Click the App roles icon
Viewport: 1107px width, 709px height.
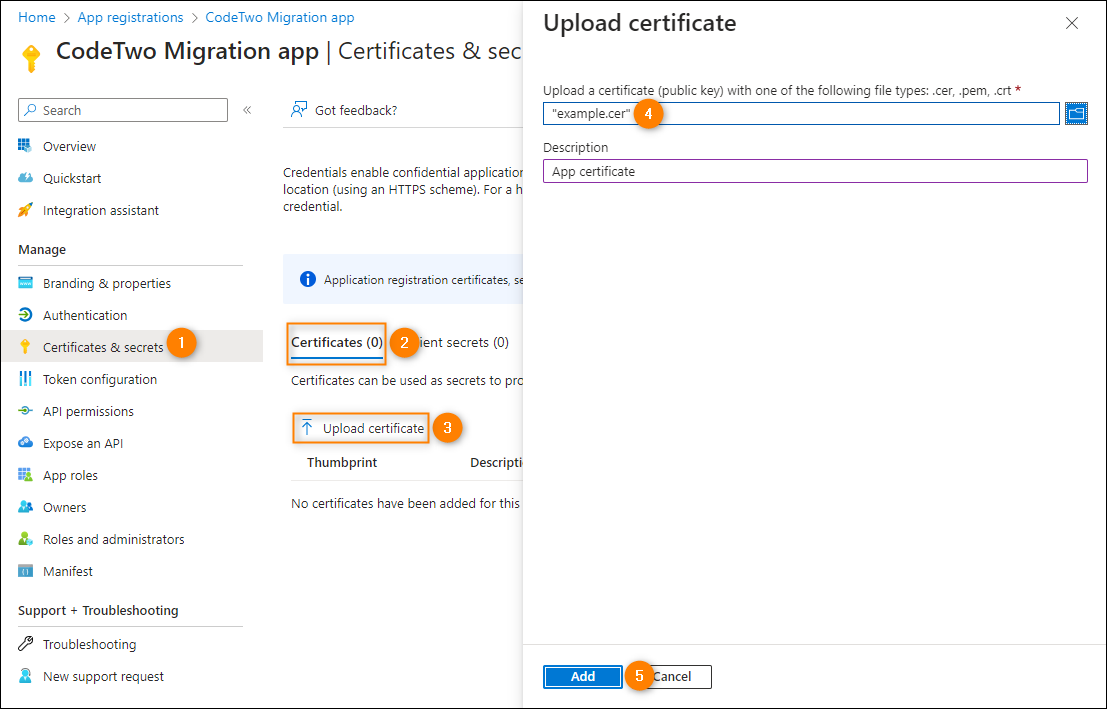point(25,475)
